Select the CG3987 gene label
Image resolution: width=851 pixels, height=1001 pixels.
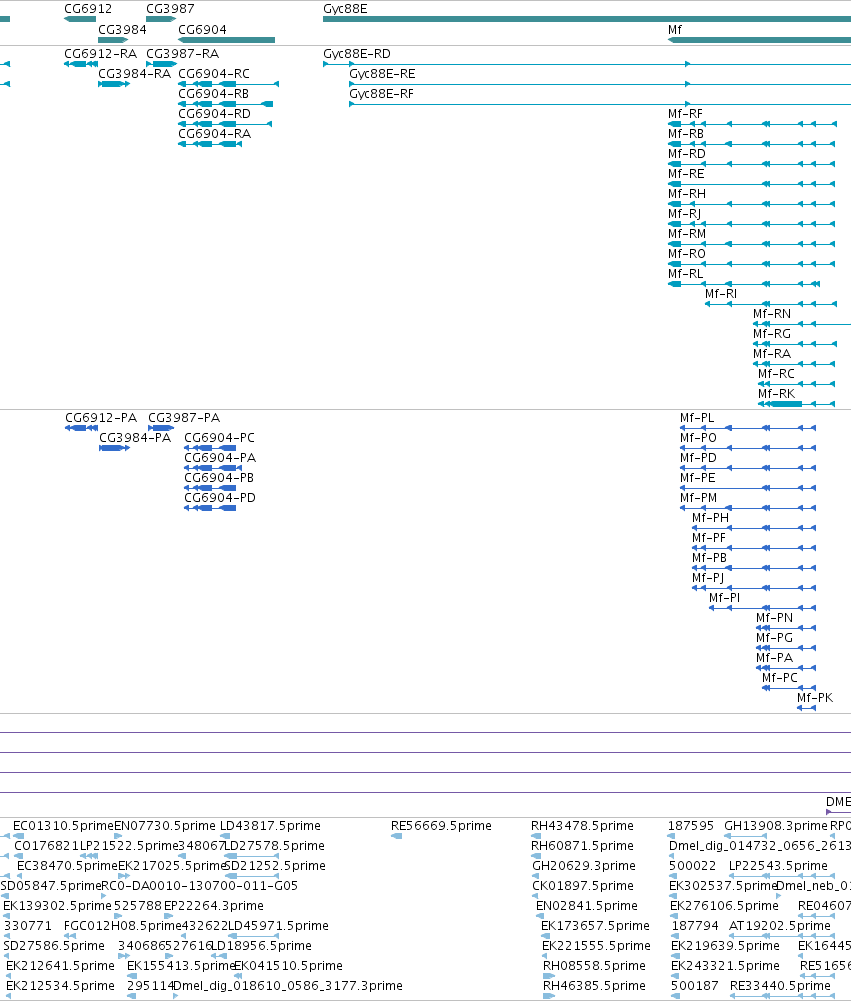click(x=170, y=9)
